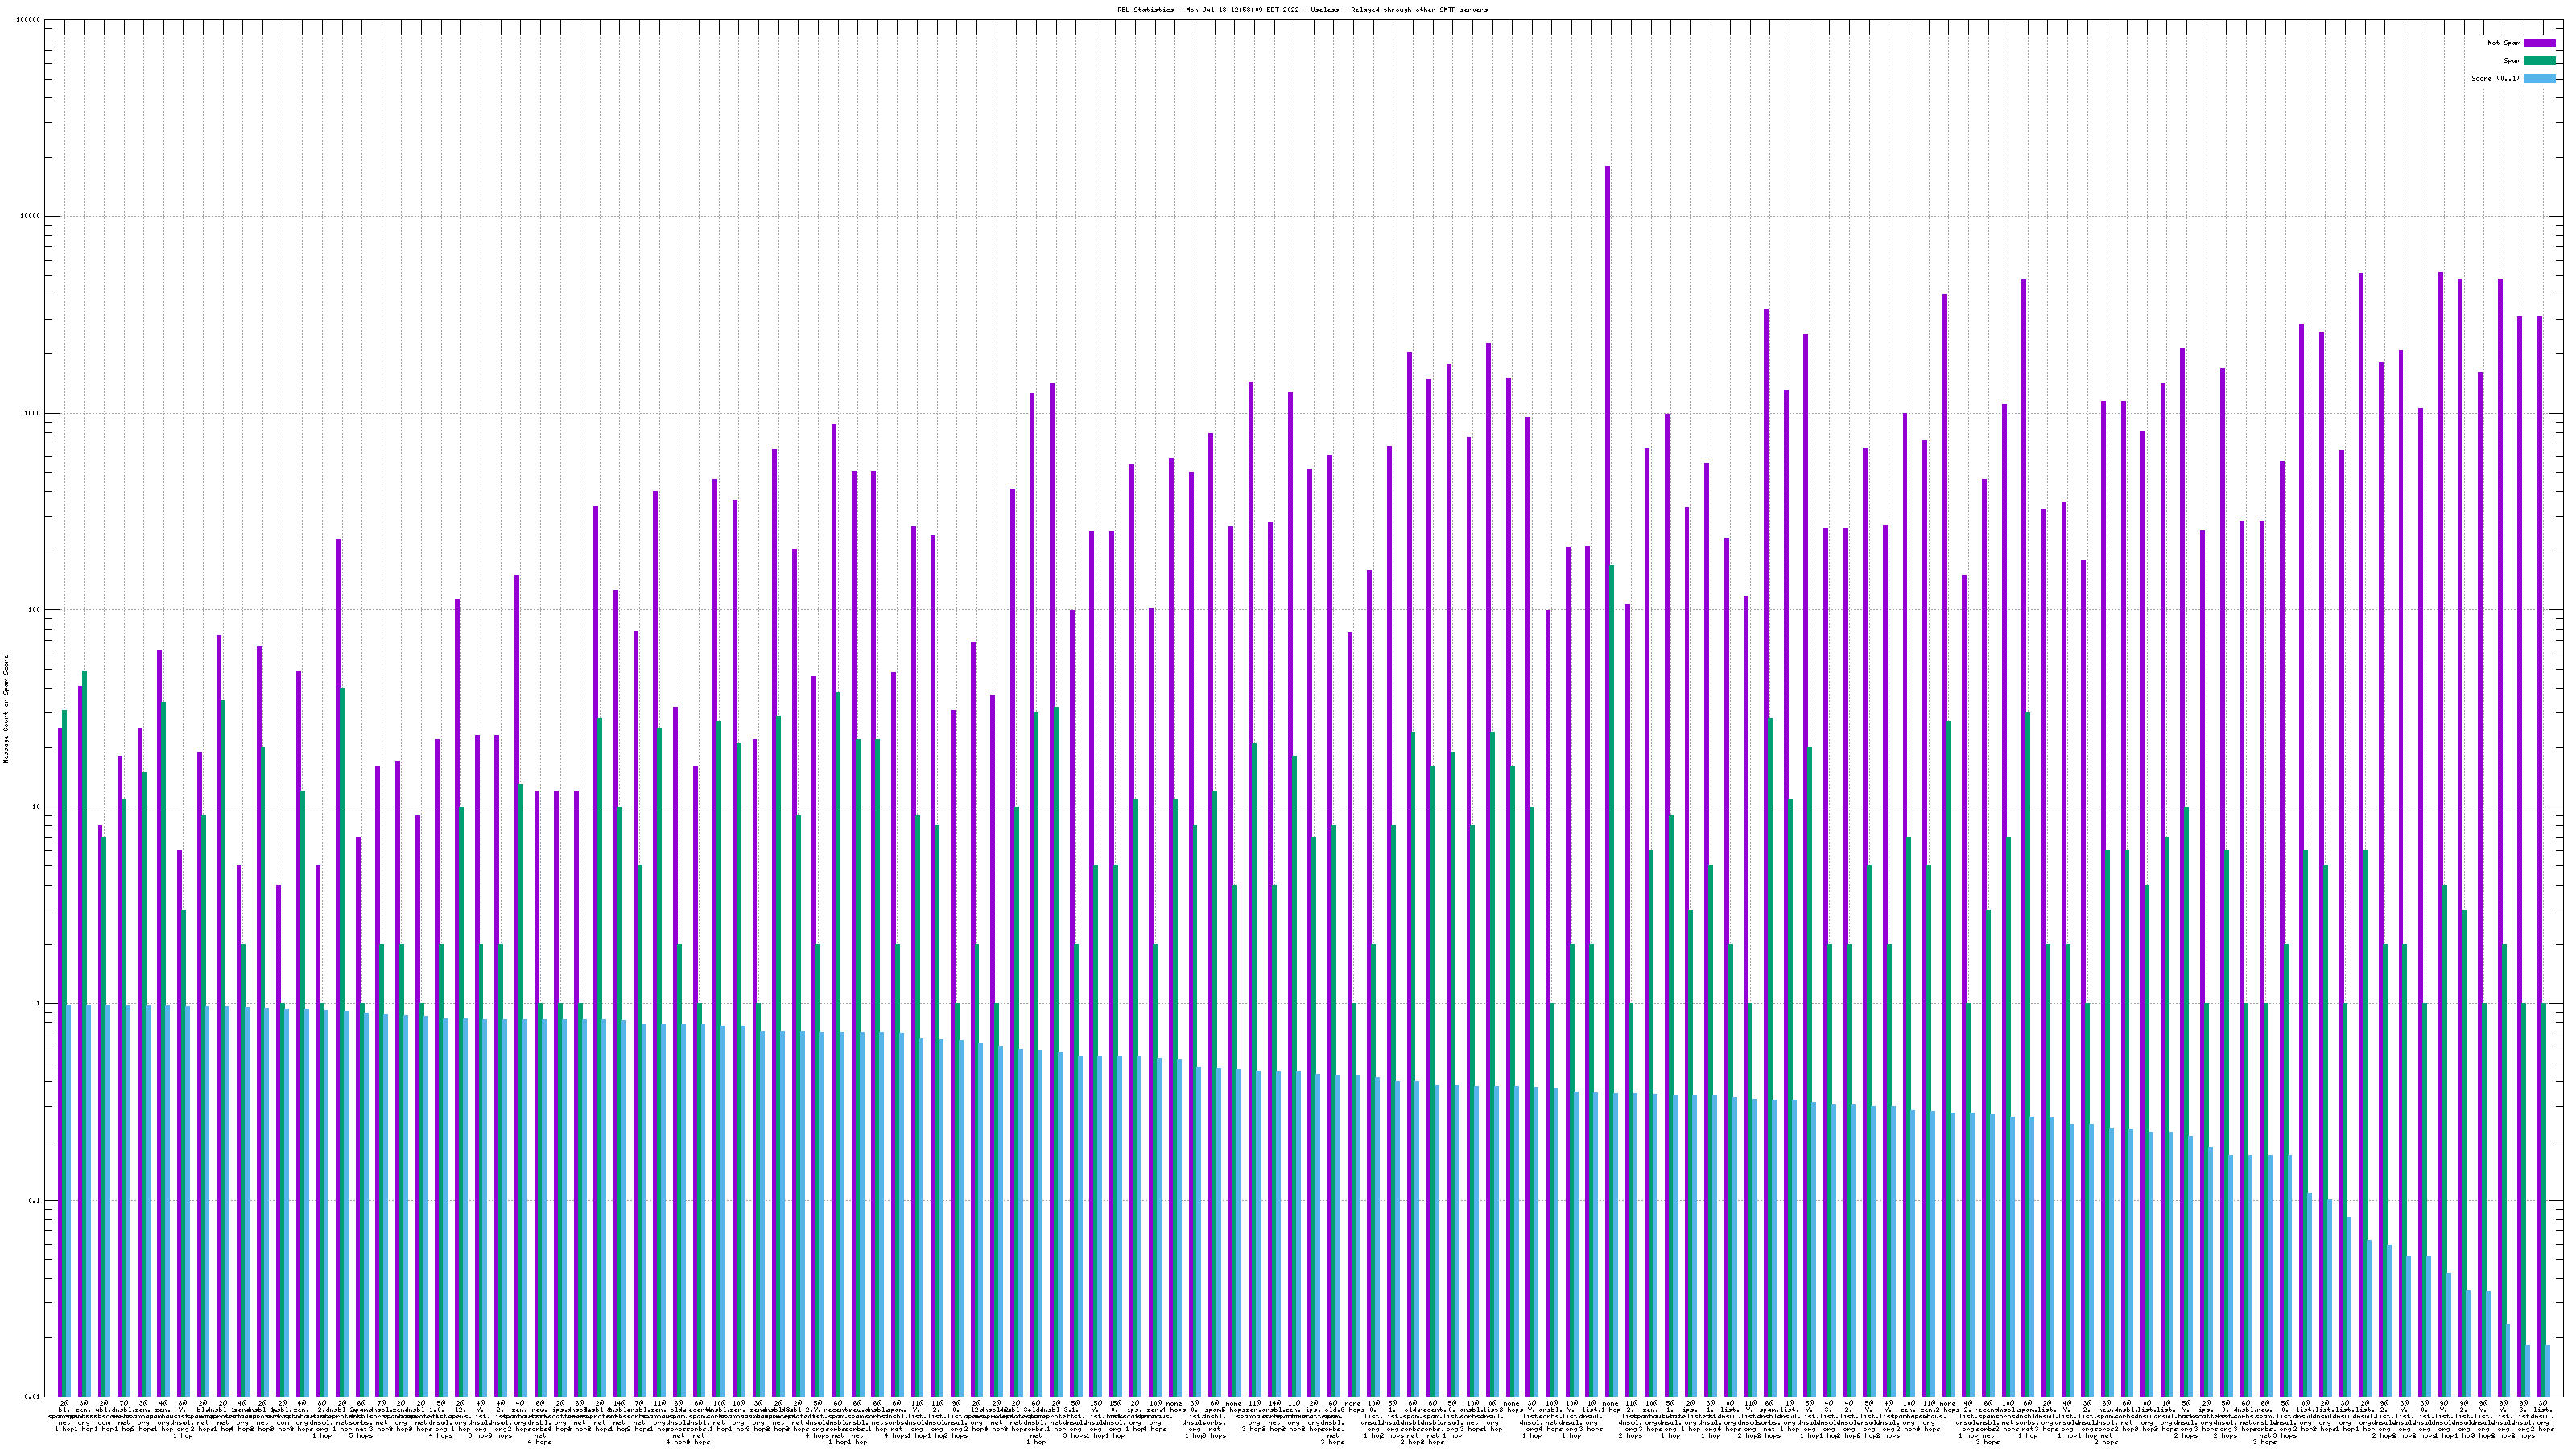Click the 1000 y-axis tick label
This screenshot has height=1449, width=2576.
click(33, 414)
